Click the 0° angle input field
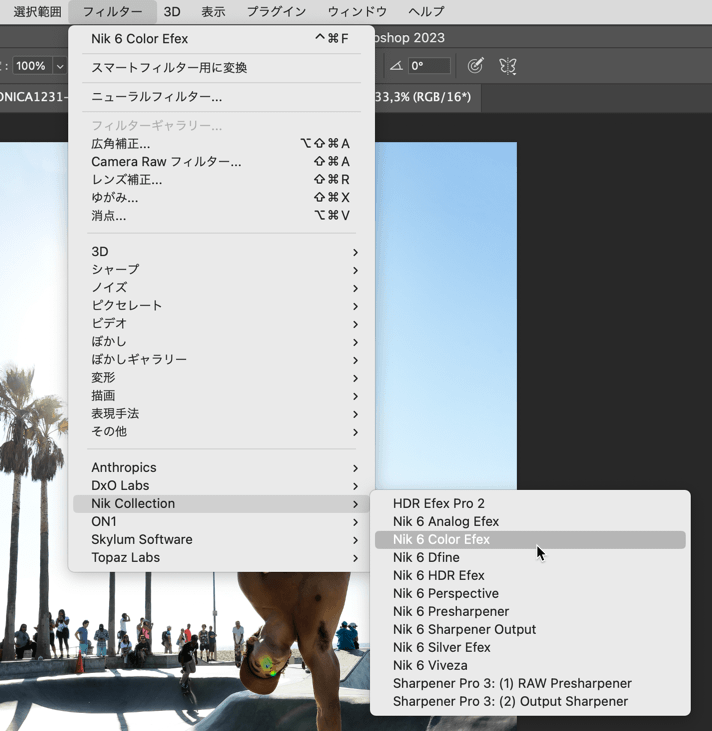Viewport: 712px width, 731px height. pyautogui.click(x=429, y=66)
